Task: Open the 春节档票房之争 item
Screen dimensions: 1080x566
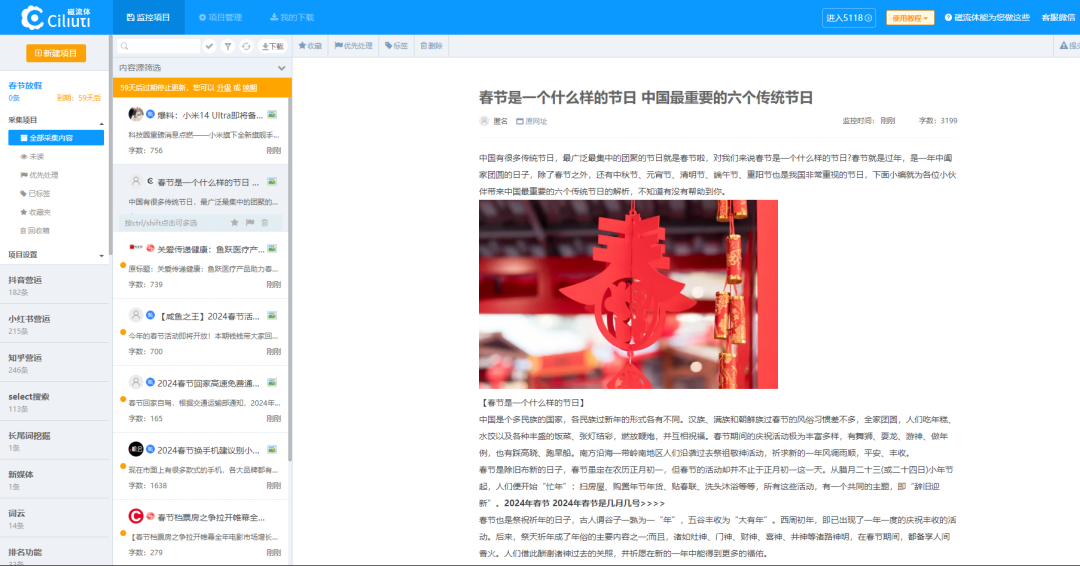Action: pos(200,534)
